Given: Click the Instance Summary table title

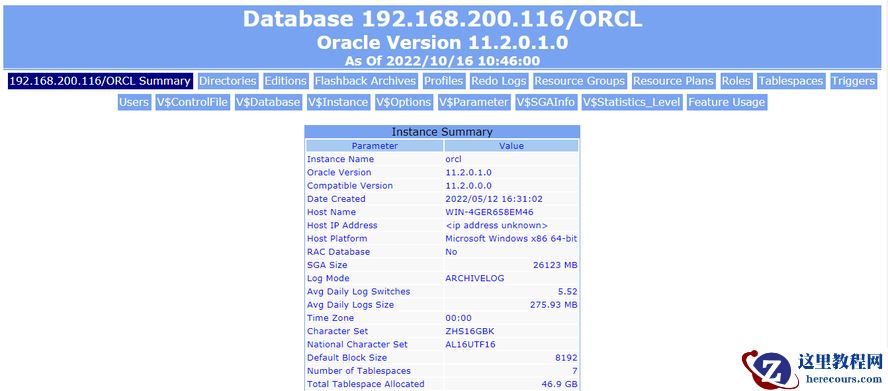Looking at the screenshot, I should (x=442, y=131).
